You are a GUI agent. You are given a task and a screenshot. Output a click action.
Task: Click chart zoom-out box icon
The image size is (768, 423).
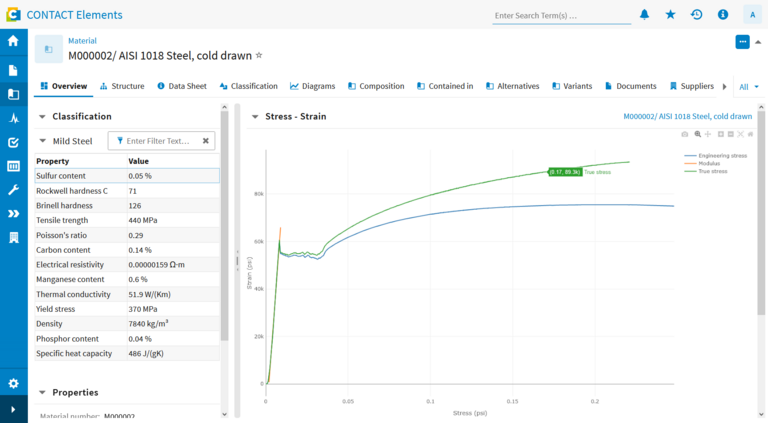[x=730, y=134]
